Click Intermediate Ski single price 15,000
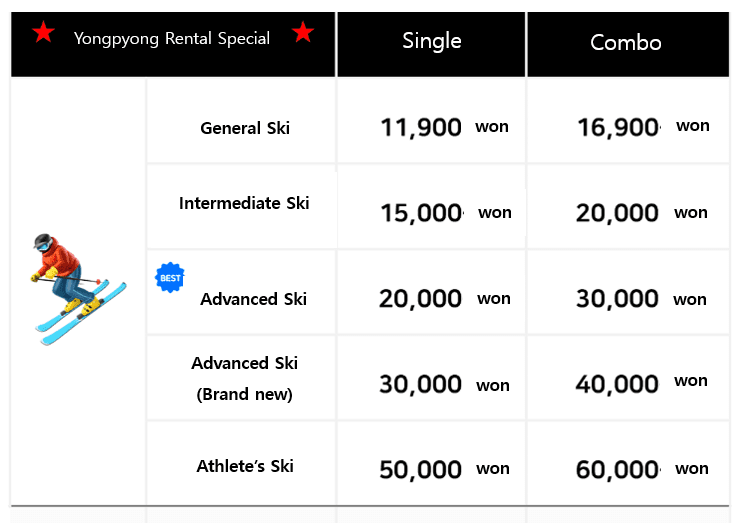Viewport: 741px width, 523px height. pos(422,213)
